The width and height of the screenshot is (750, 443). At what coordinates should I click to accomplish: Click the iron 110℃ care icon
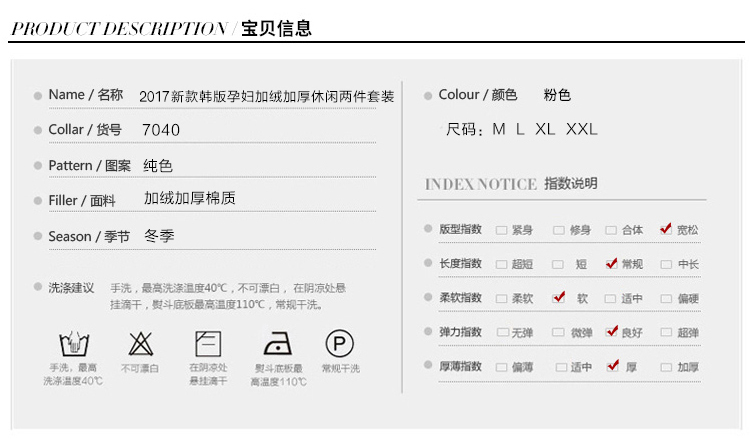coord(278,344)
